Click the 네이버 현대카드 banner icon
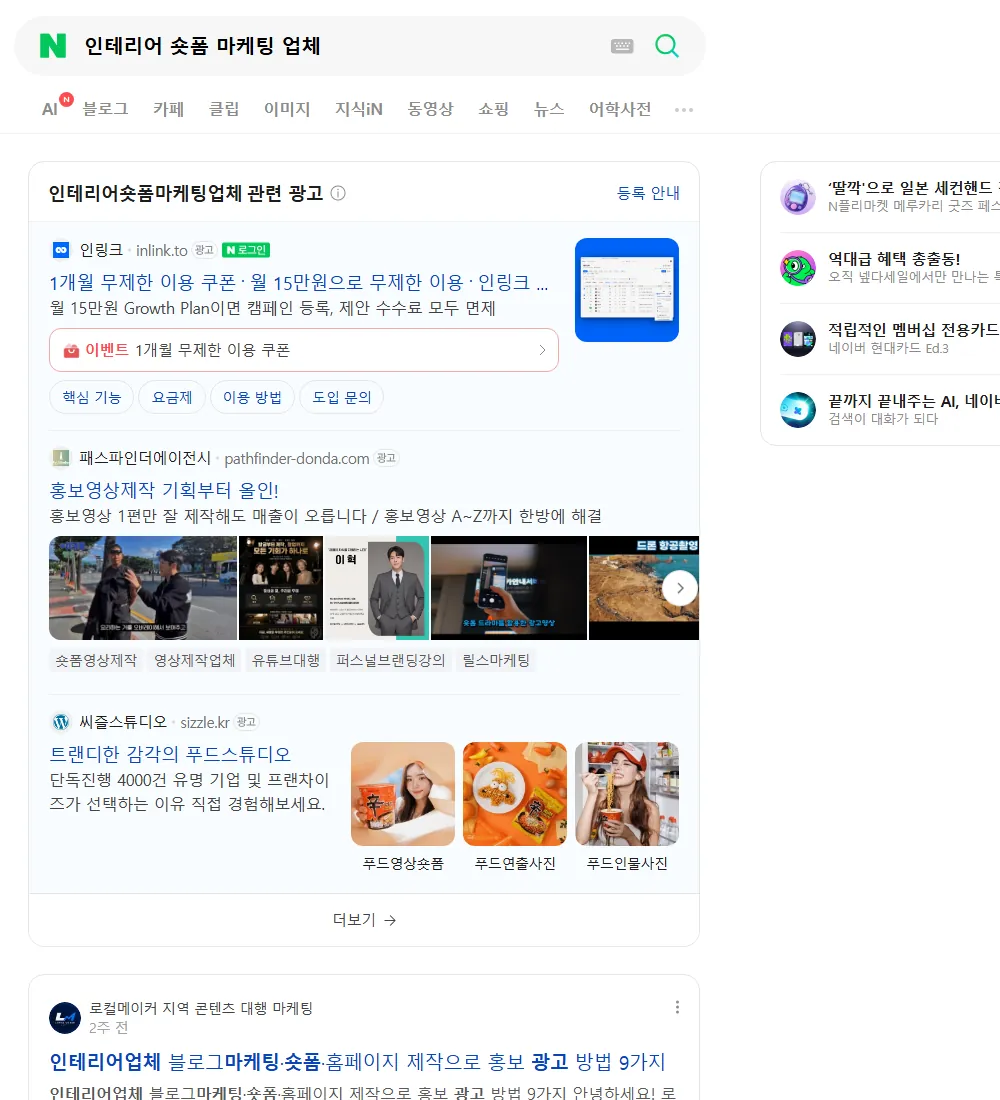The image size is (1000, 1100). tap(798, 339)
